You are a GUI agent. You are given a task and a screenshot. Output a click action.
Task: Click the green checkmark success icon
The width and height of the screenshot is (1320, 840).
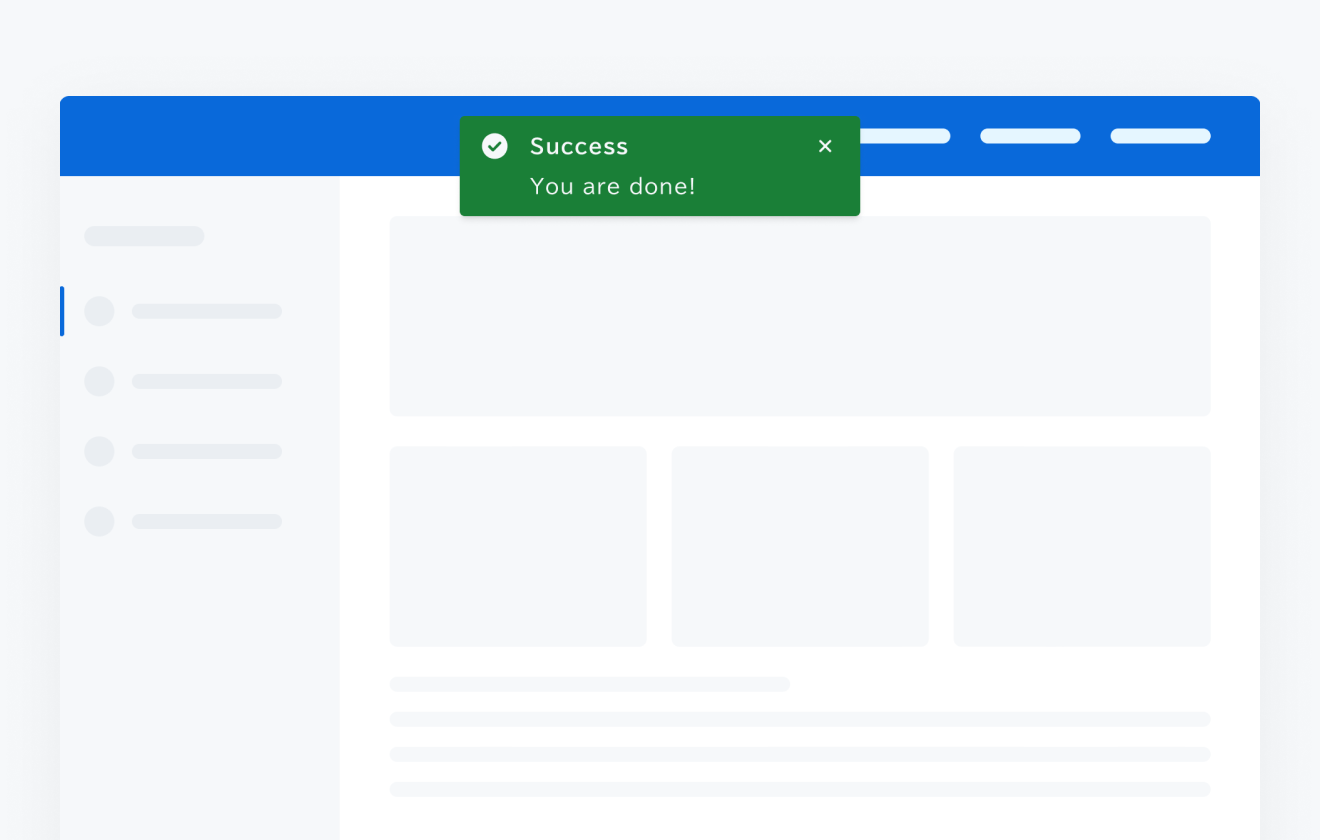point(495,146)
